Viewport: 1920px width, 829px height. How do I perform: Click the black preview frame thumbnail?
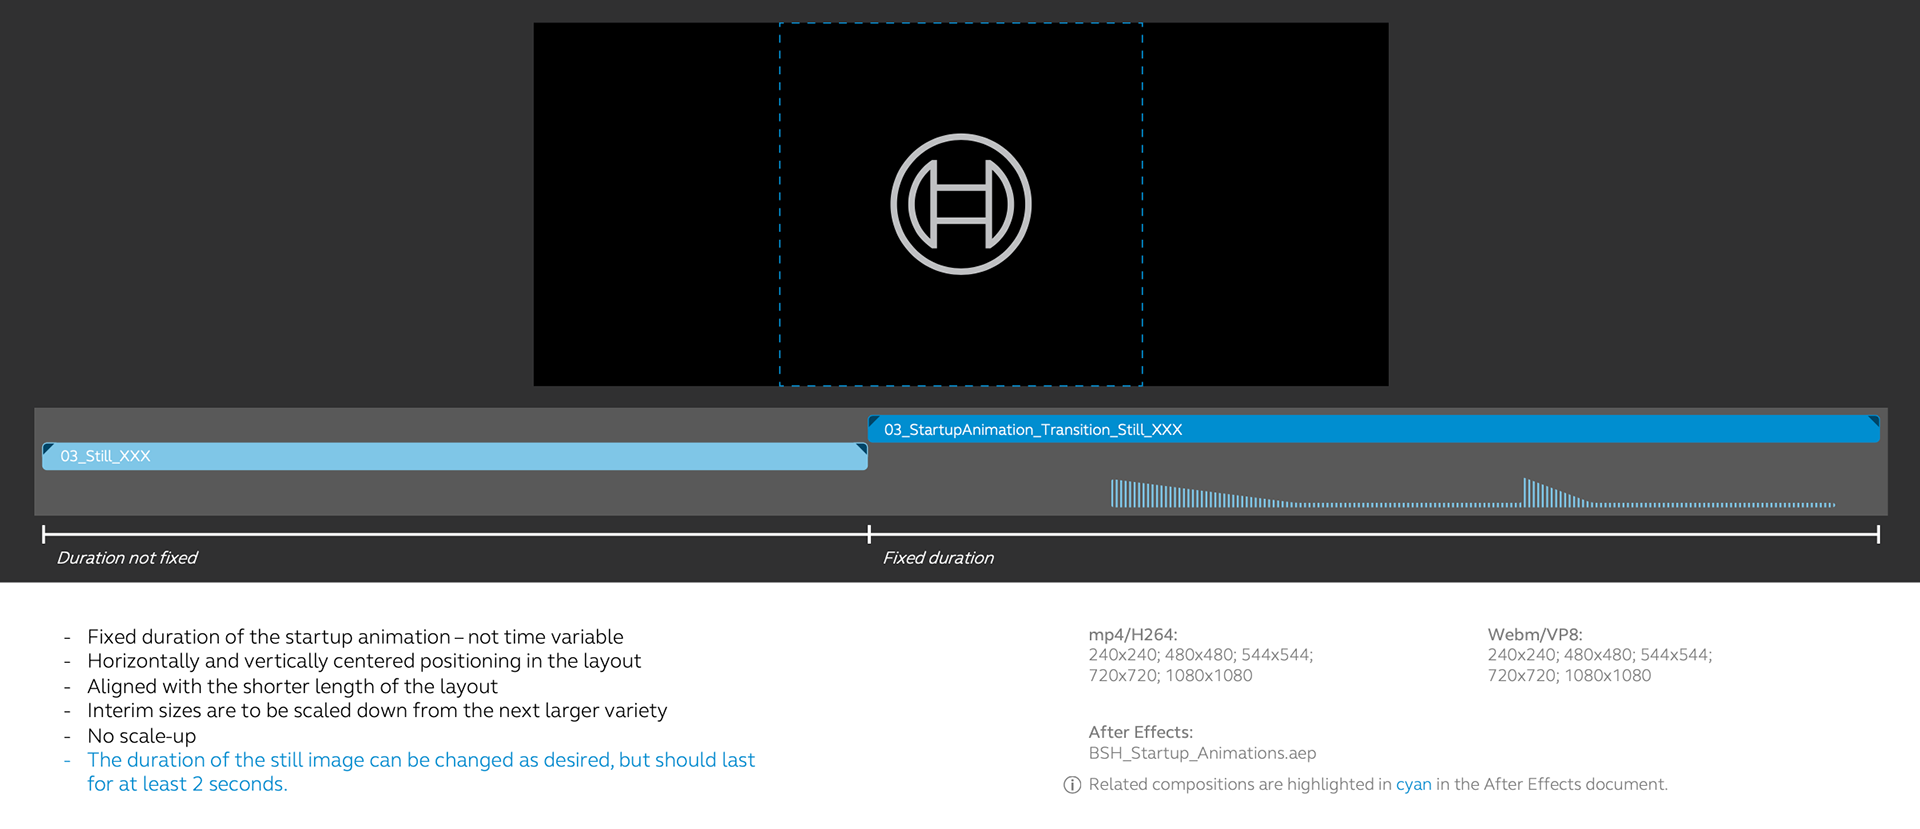point(961,204)
